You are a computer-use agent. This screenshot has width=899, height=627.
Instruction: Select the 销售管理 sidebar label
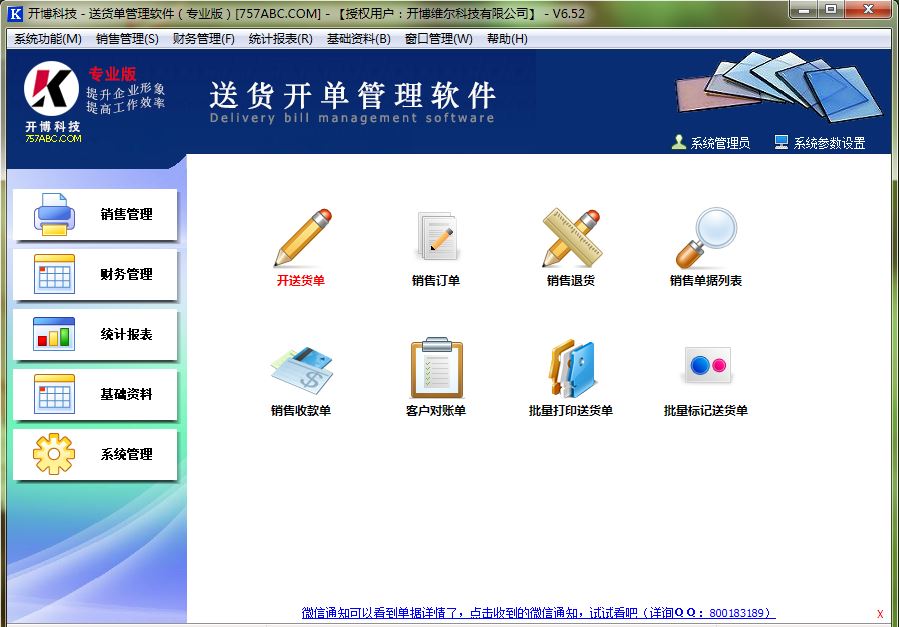[x=127, y=214]
